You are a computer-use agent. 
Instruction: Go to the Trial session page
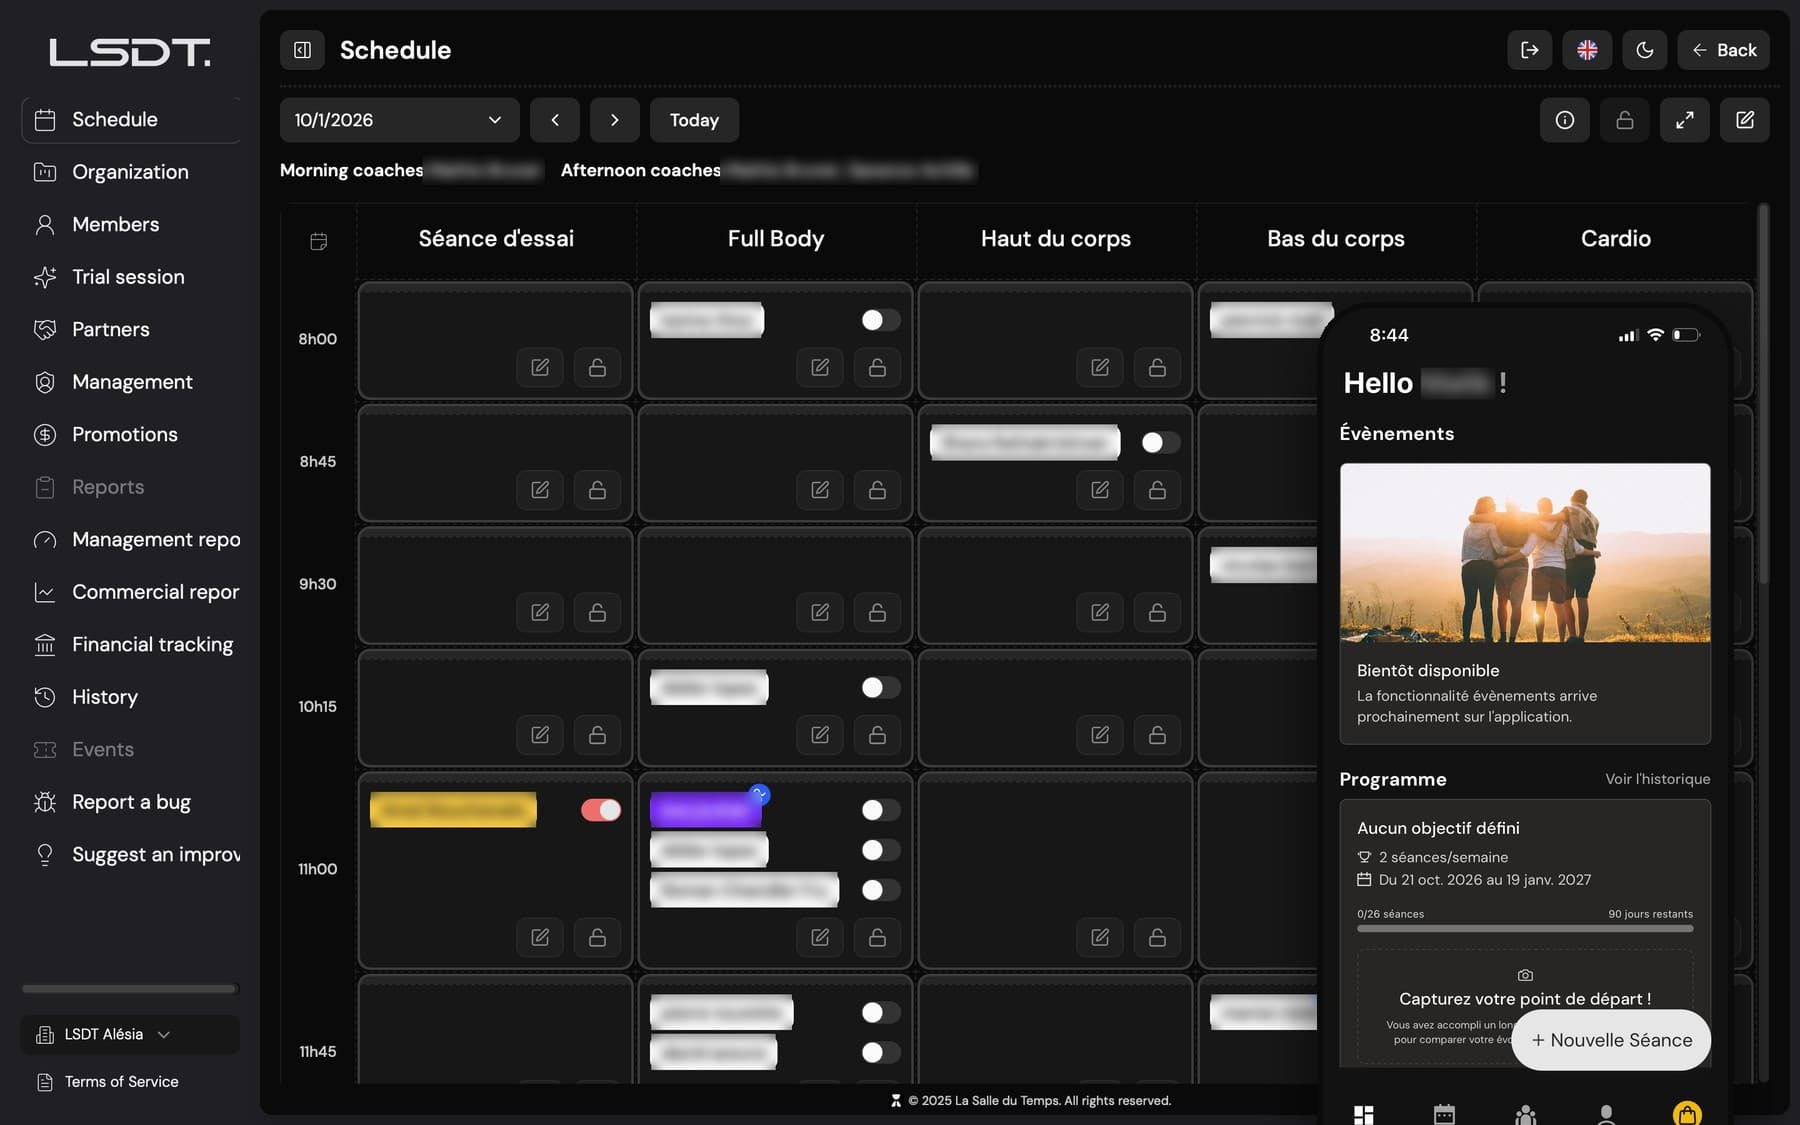point(130,277)
